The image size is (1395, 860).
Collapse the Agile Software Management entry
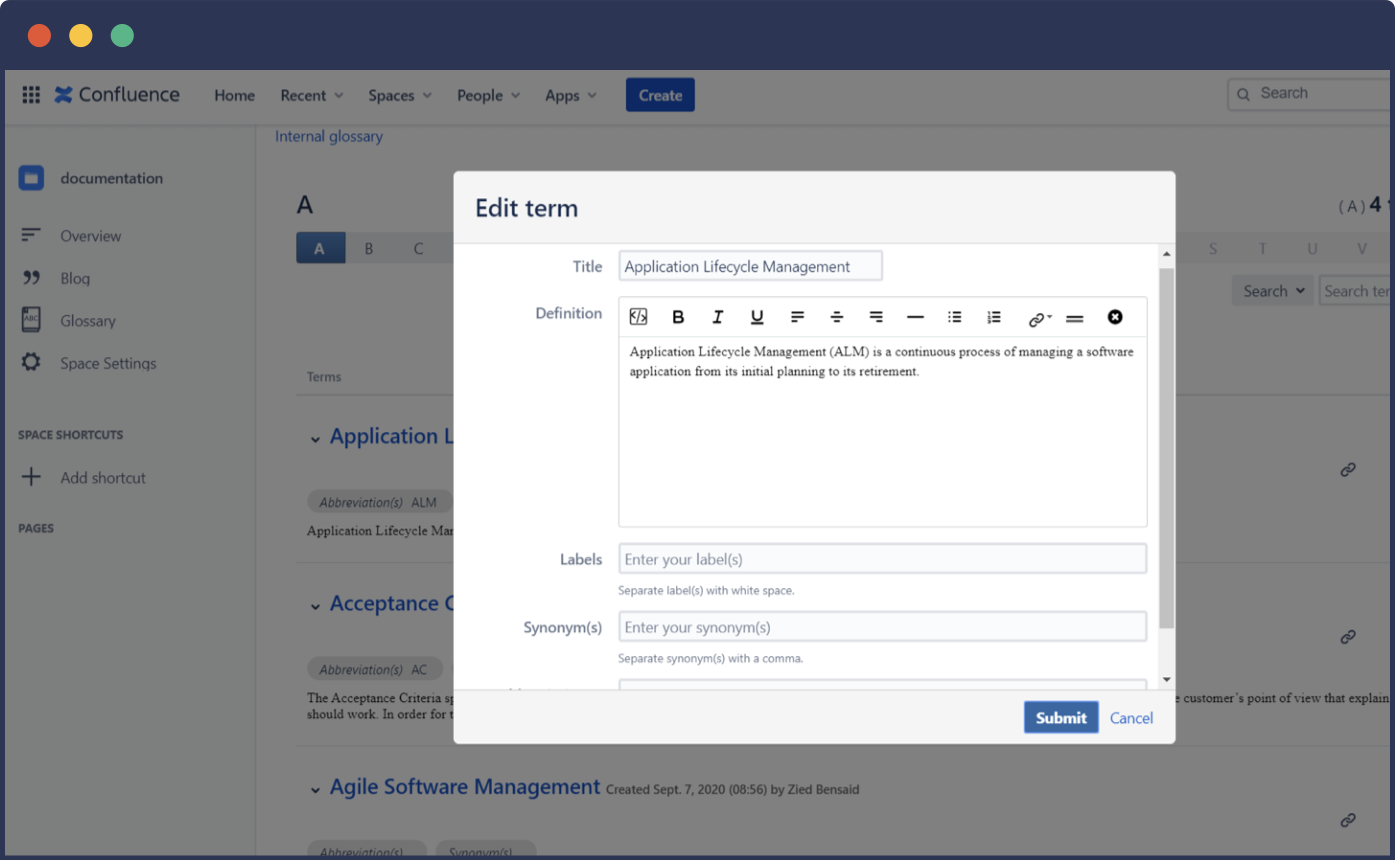pos(315,790)
